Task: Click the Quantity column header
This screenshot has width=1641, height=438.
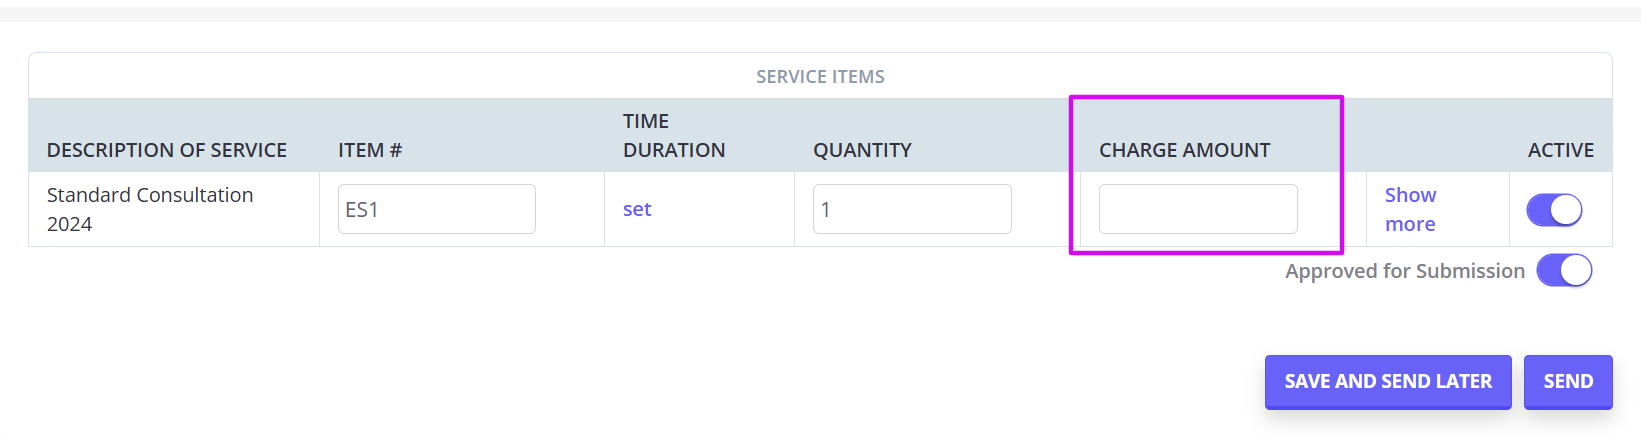Action: 862,150
